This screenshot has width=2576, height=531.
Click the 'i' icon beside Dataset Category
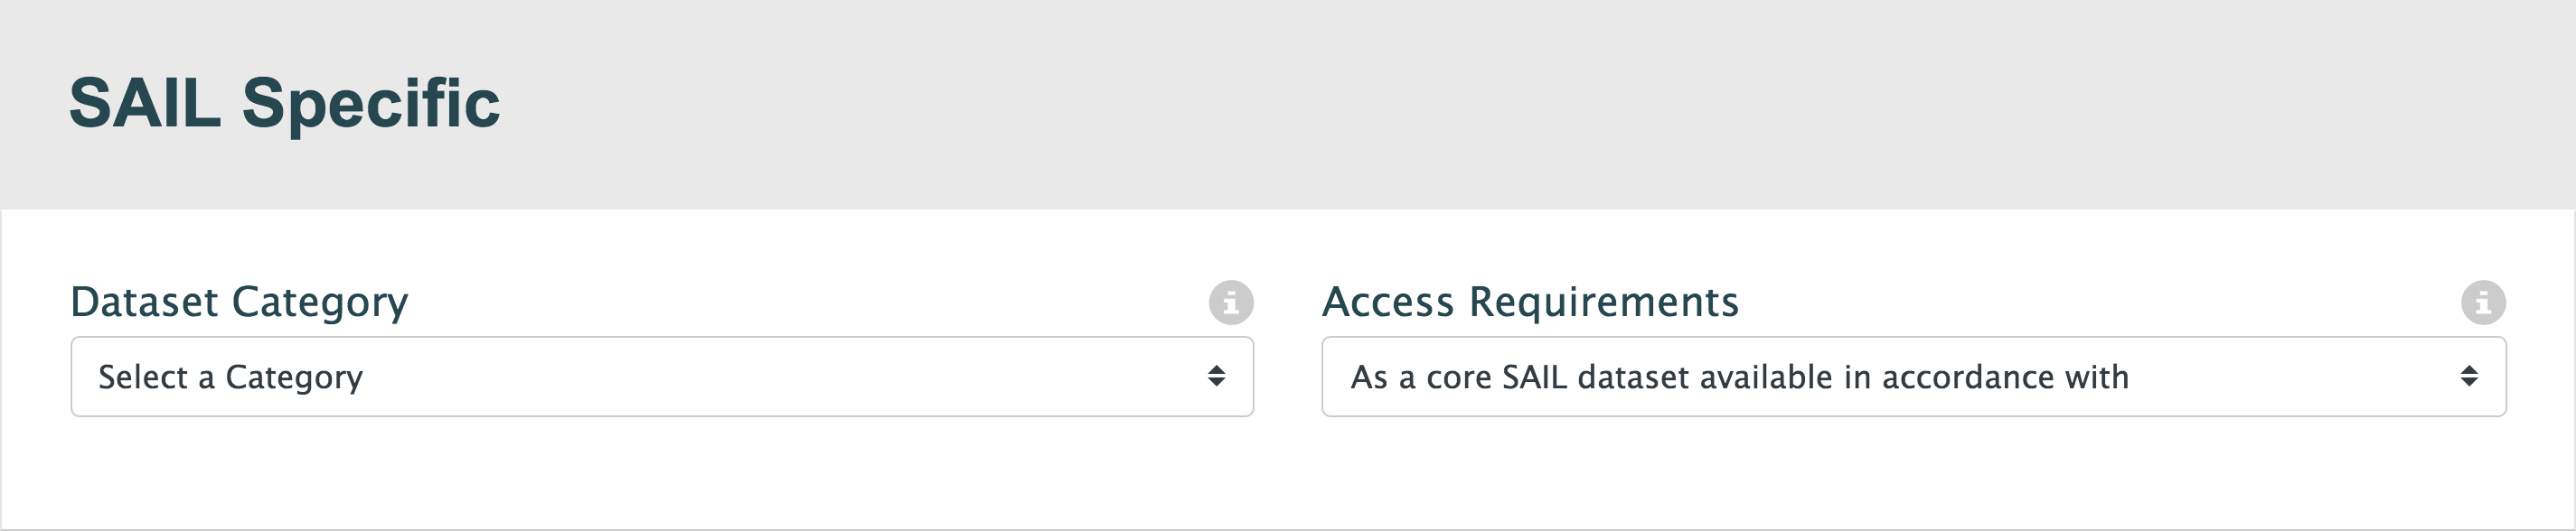(x=1231, y=302)
